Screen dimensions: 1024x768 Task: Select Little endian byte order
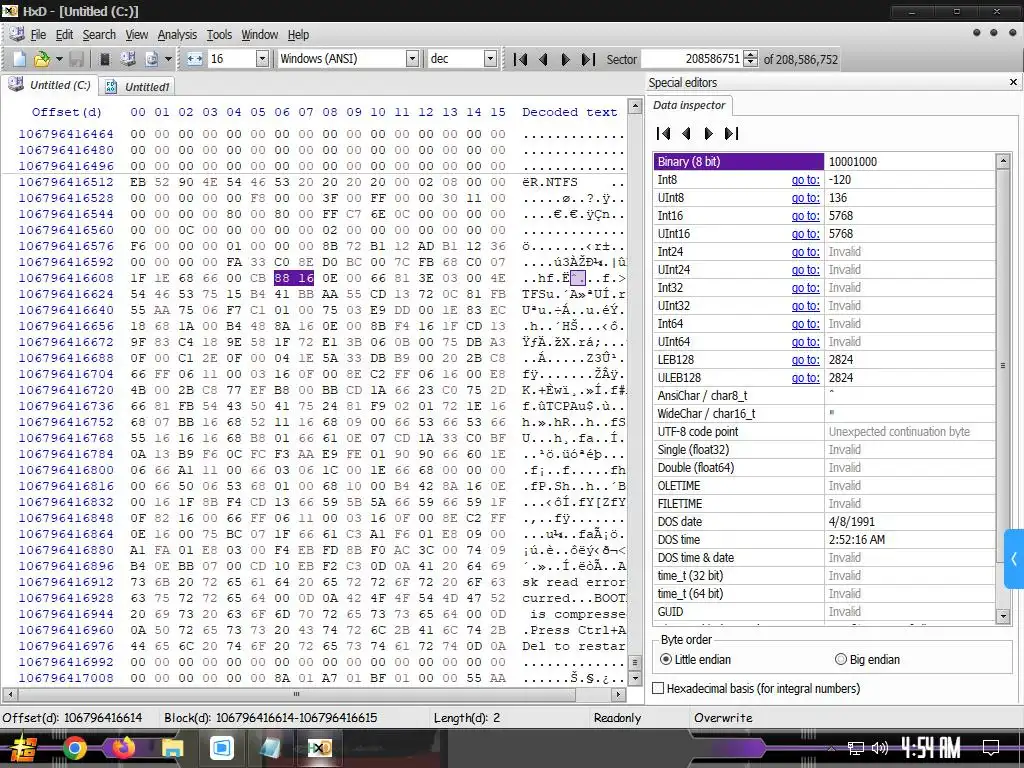pyautogui.click(x=695, y=660)
